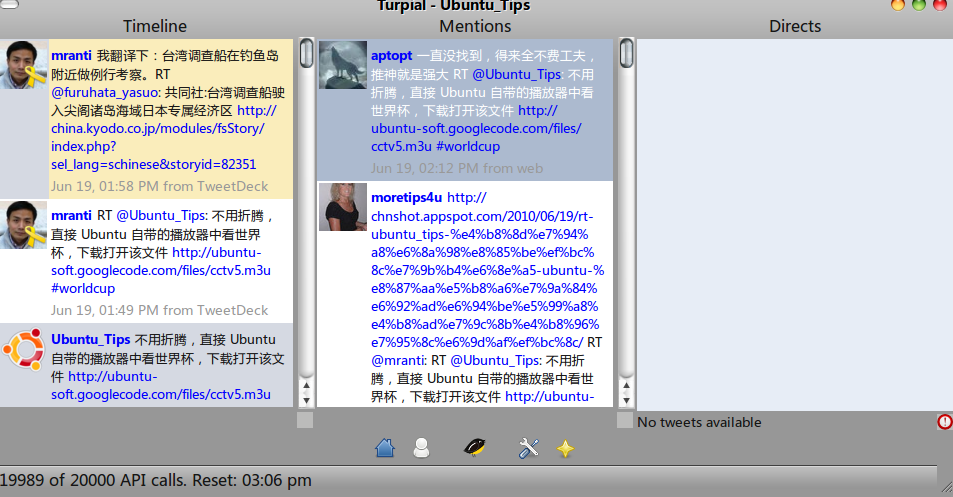Open the Home icon in bottom toolbar
Image resolution: width=953 pixels, height=497 pixels.
pos(385,449)
